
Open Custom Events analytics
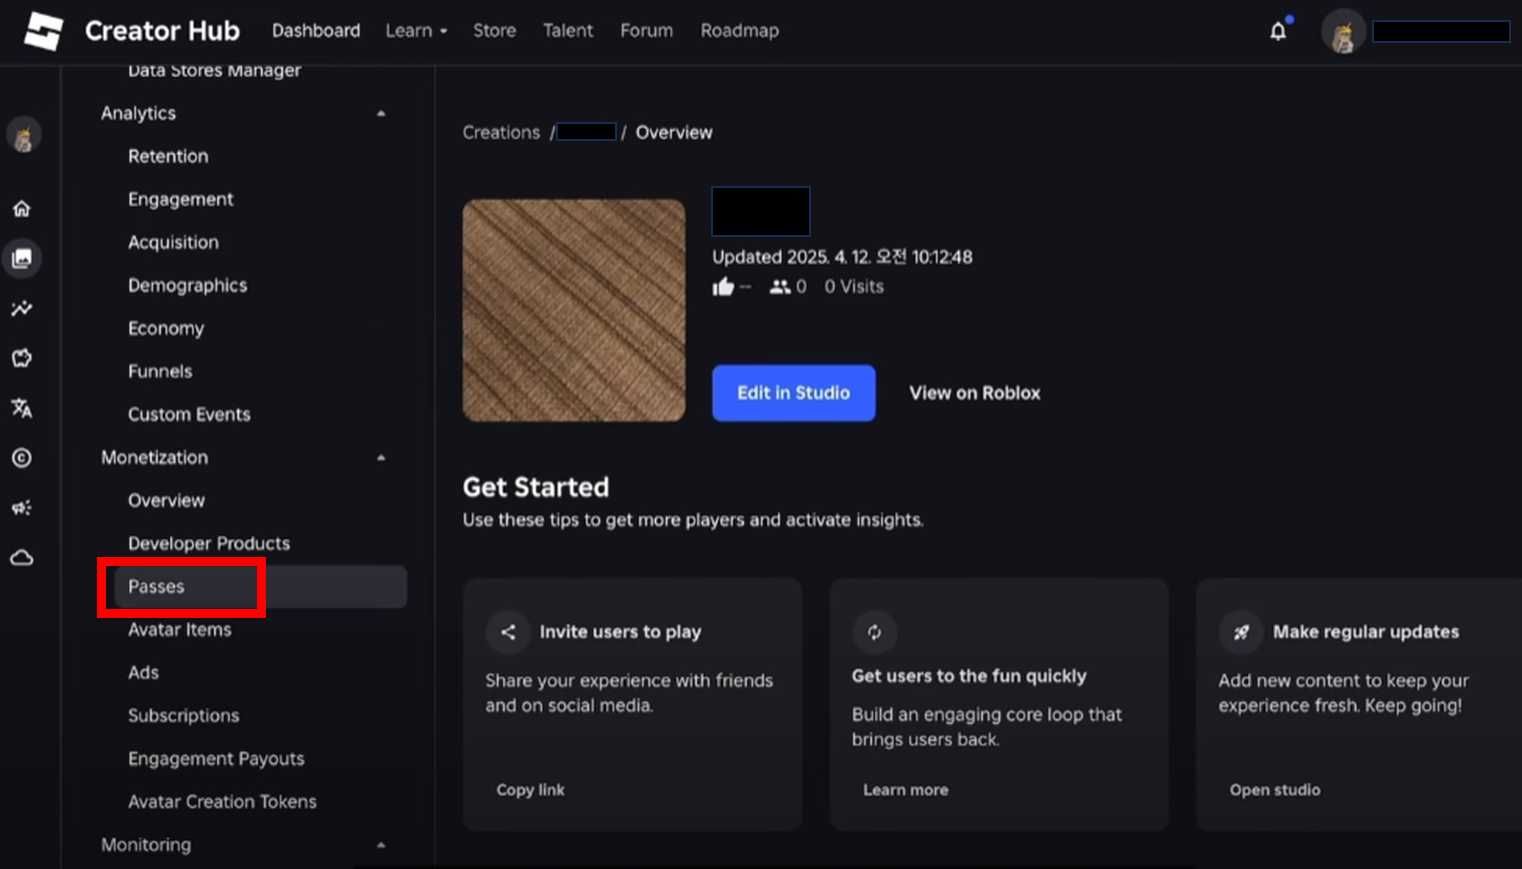click(x=189, y=414)
